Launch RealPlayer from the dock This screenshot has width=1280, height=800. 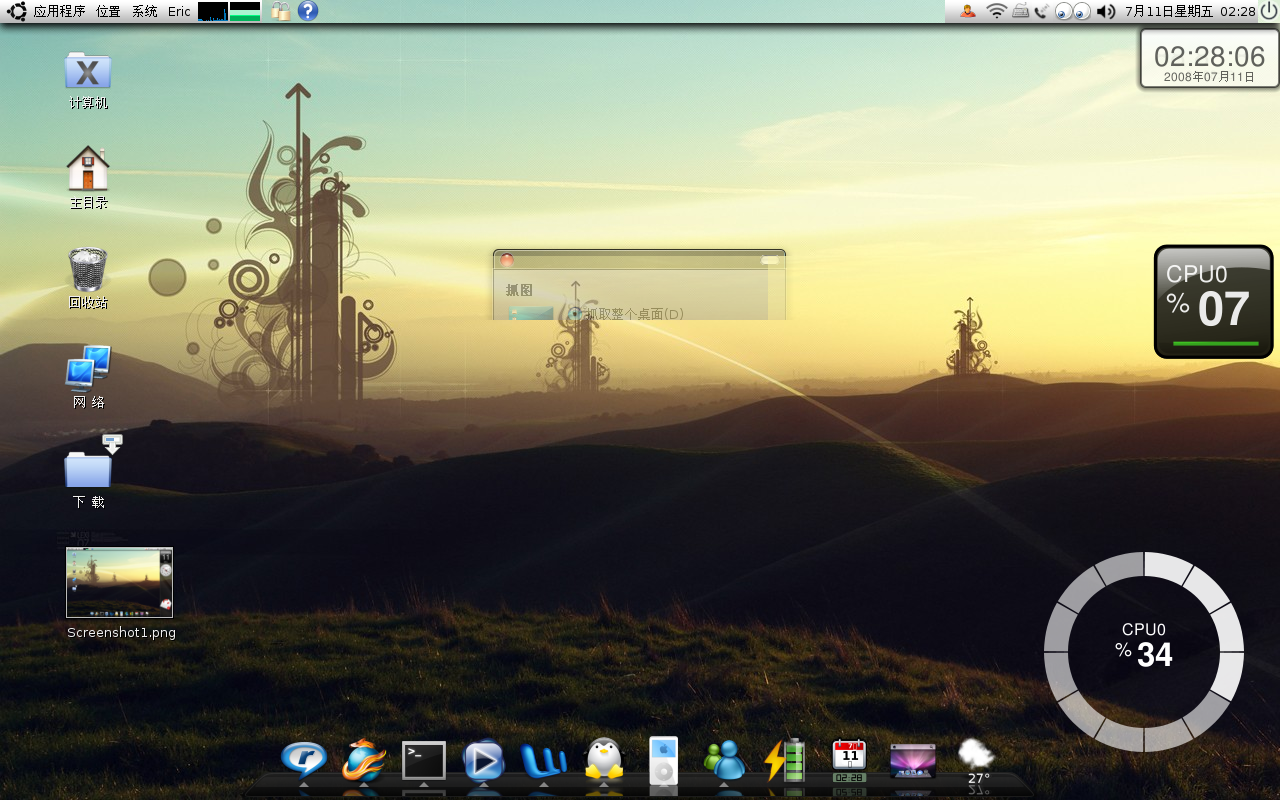[x=303, y=762]
